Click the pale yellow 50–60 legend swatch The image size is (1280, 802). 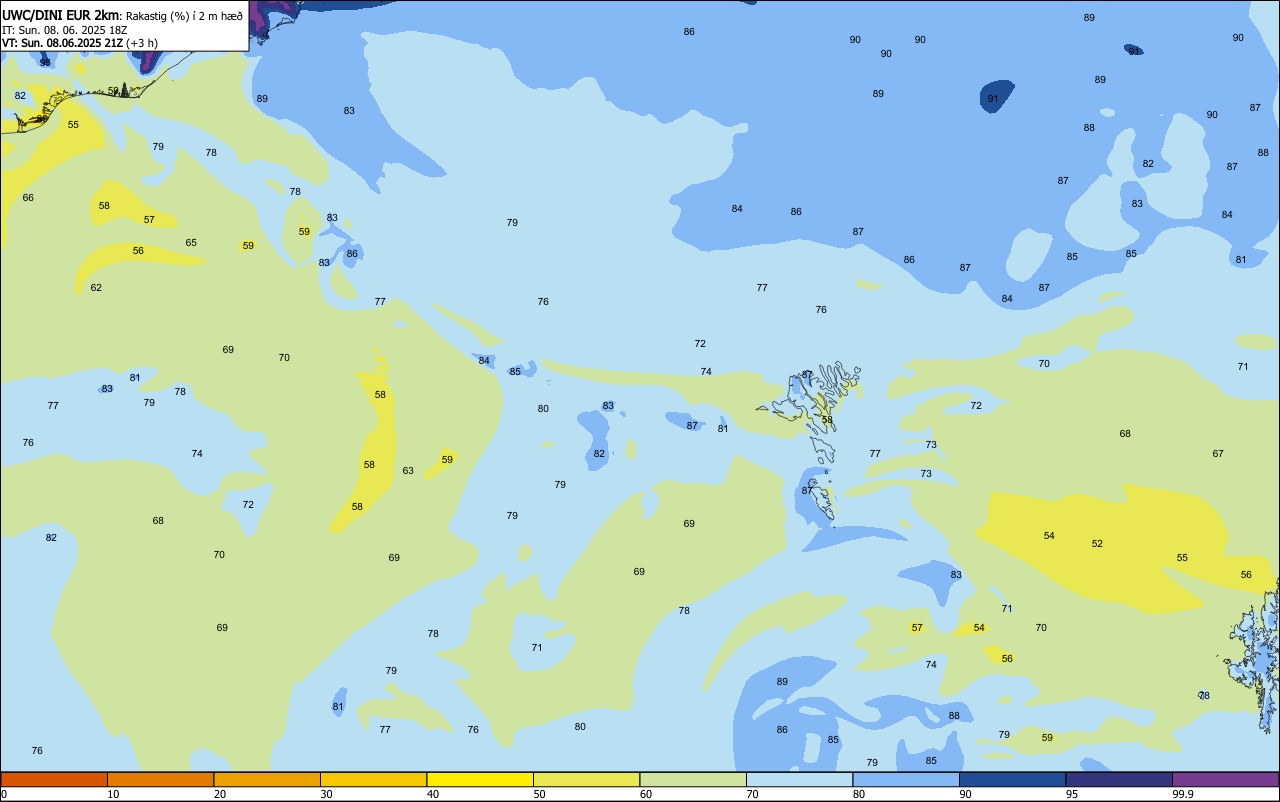click(x=586, y=779)
